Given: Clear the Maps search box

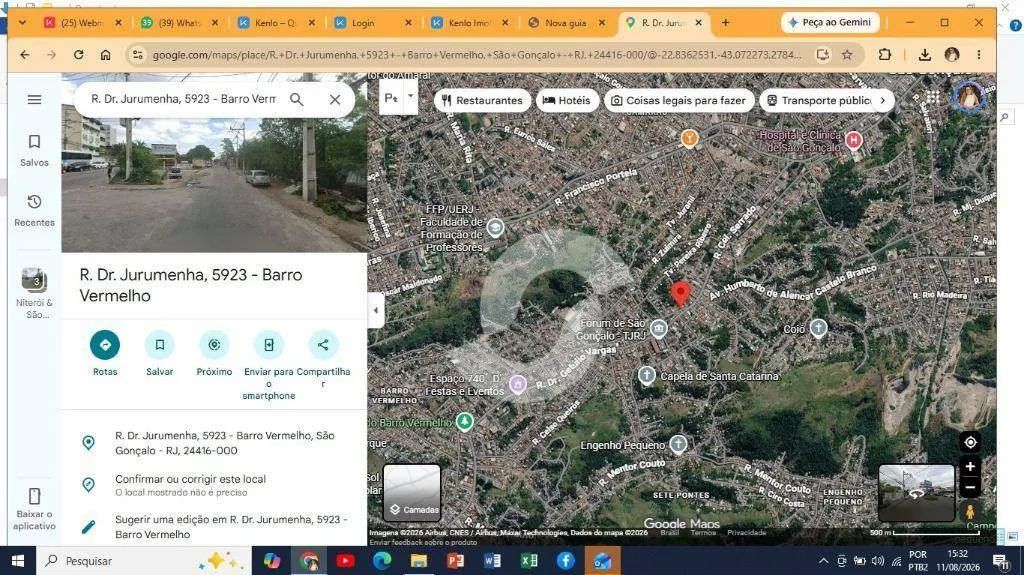Looking at the screenshot, I should click(x=335, y=99).
